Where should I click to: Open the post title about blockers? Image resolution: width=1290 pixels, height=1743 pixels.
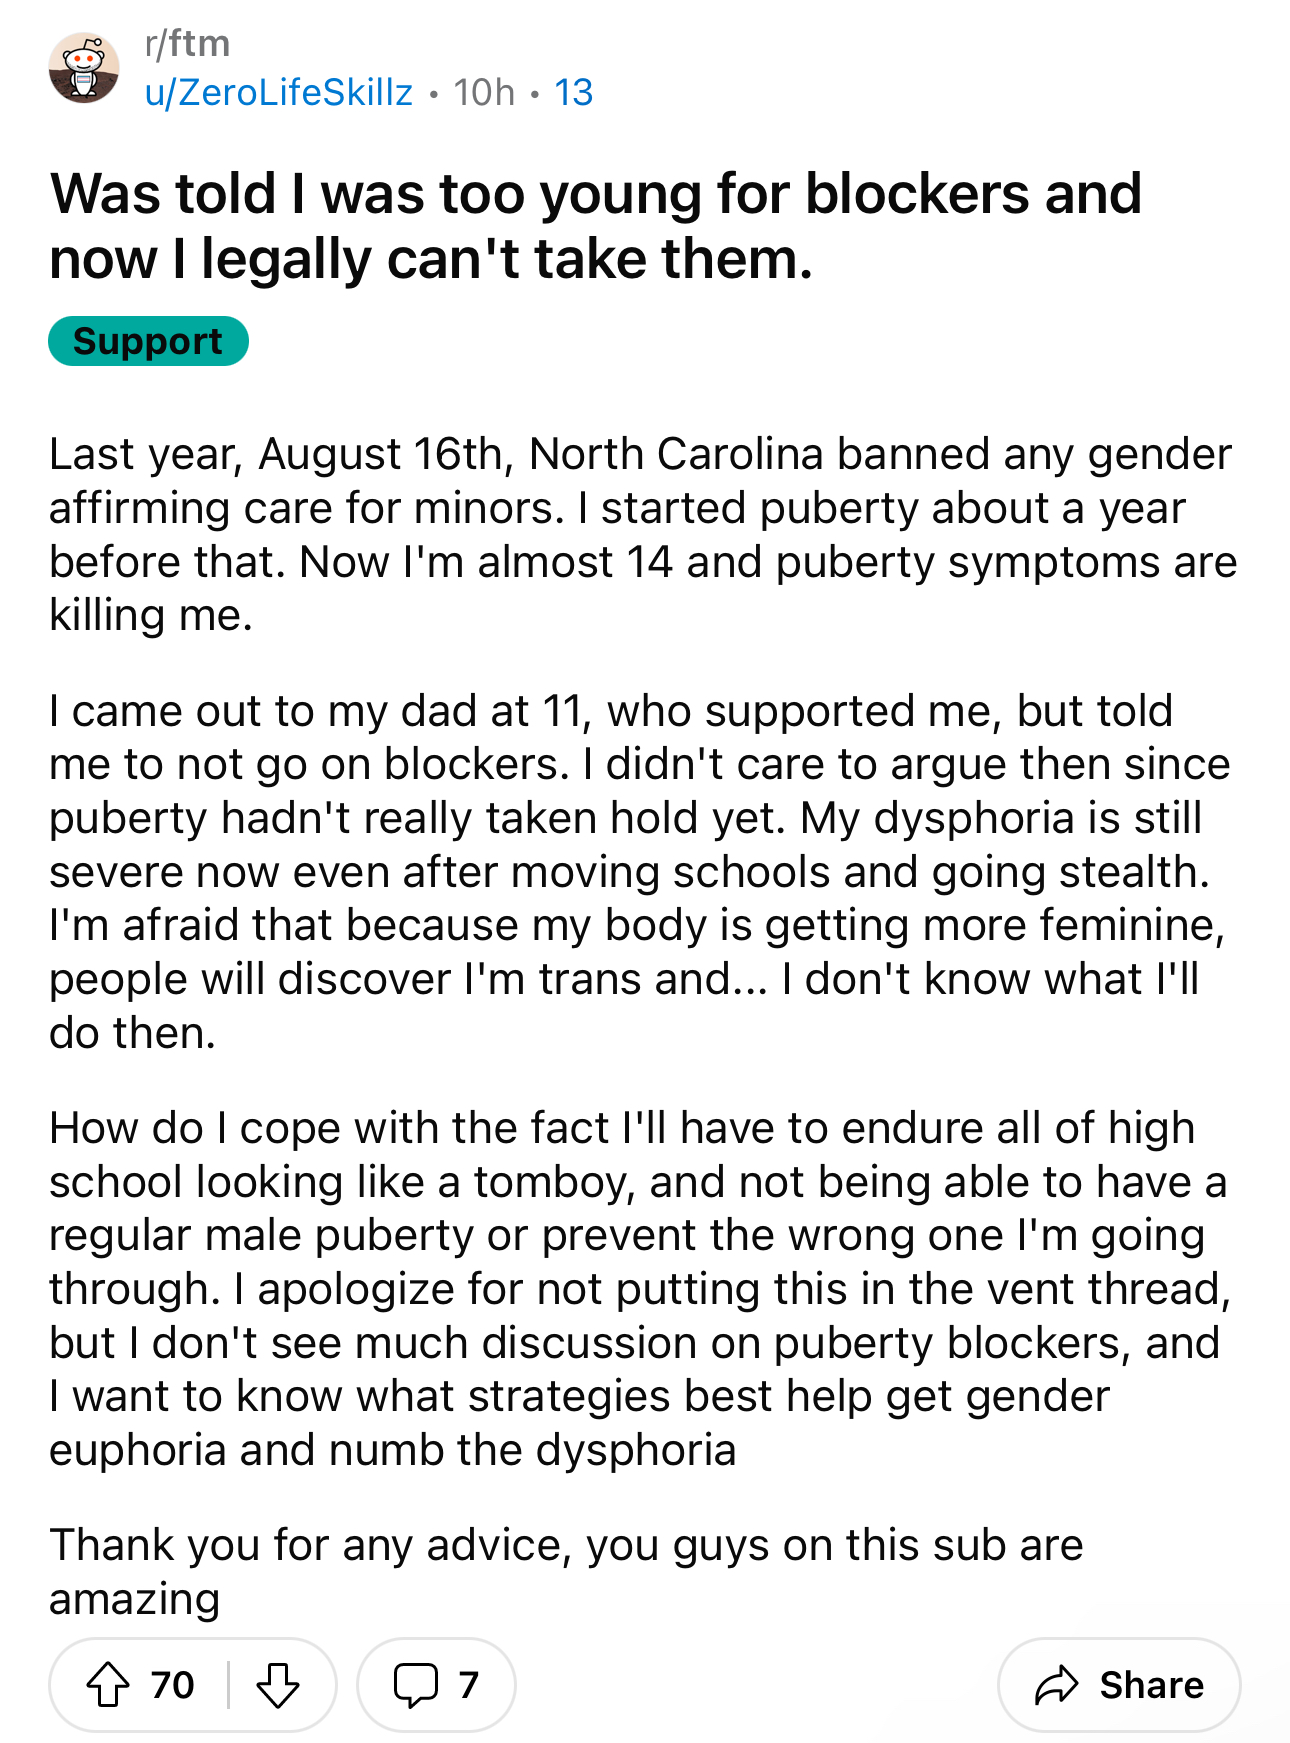point(596,226)
